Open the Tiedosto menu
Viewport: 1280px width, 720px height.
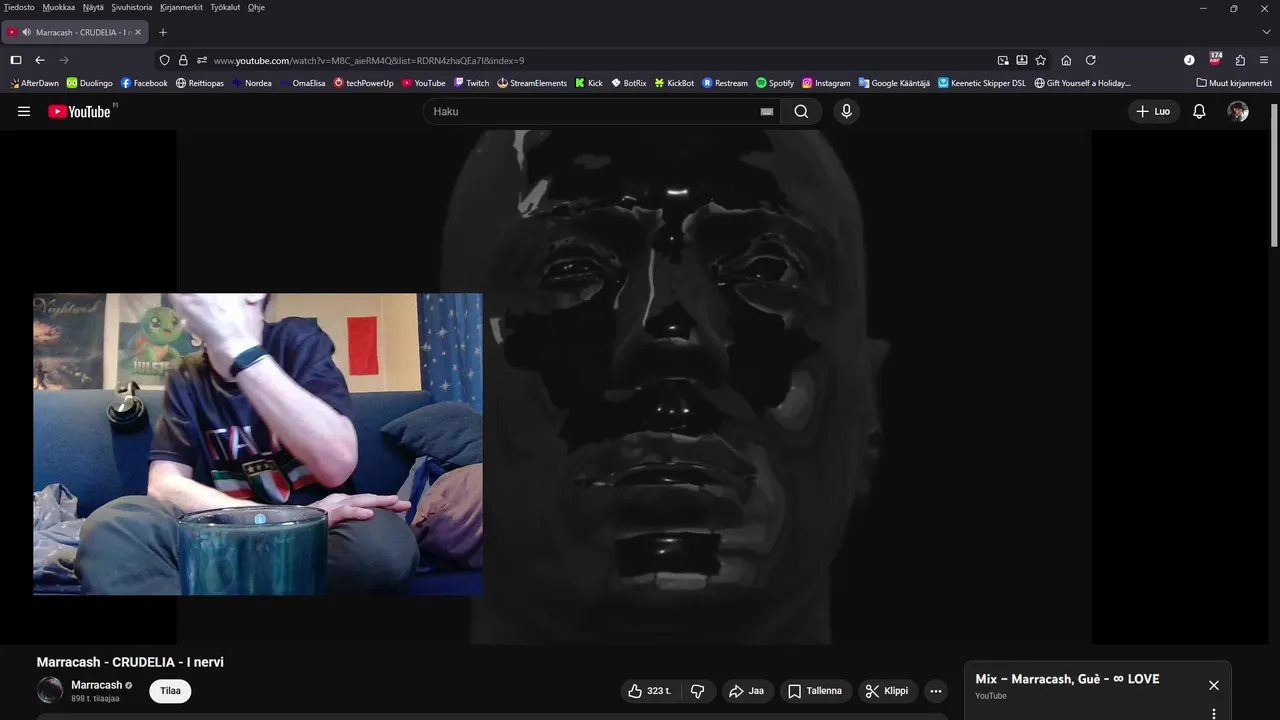click(x=19, y=7)
